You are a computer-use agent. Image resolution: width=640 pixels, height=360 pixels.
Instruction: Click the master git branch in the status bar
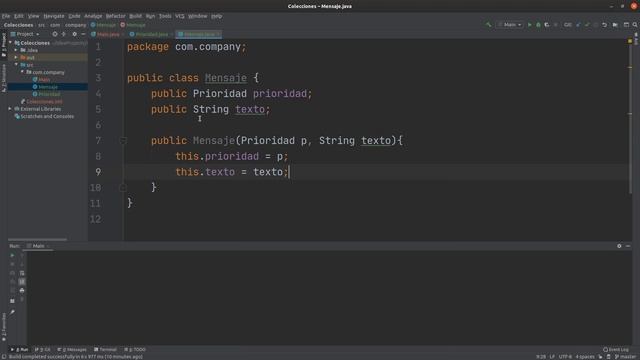pos(626,357)
